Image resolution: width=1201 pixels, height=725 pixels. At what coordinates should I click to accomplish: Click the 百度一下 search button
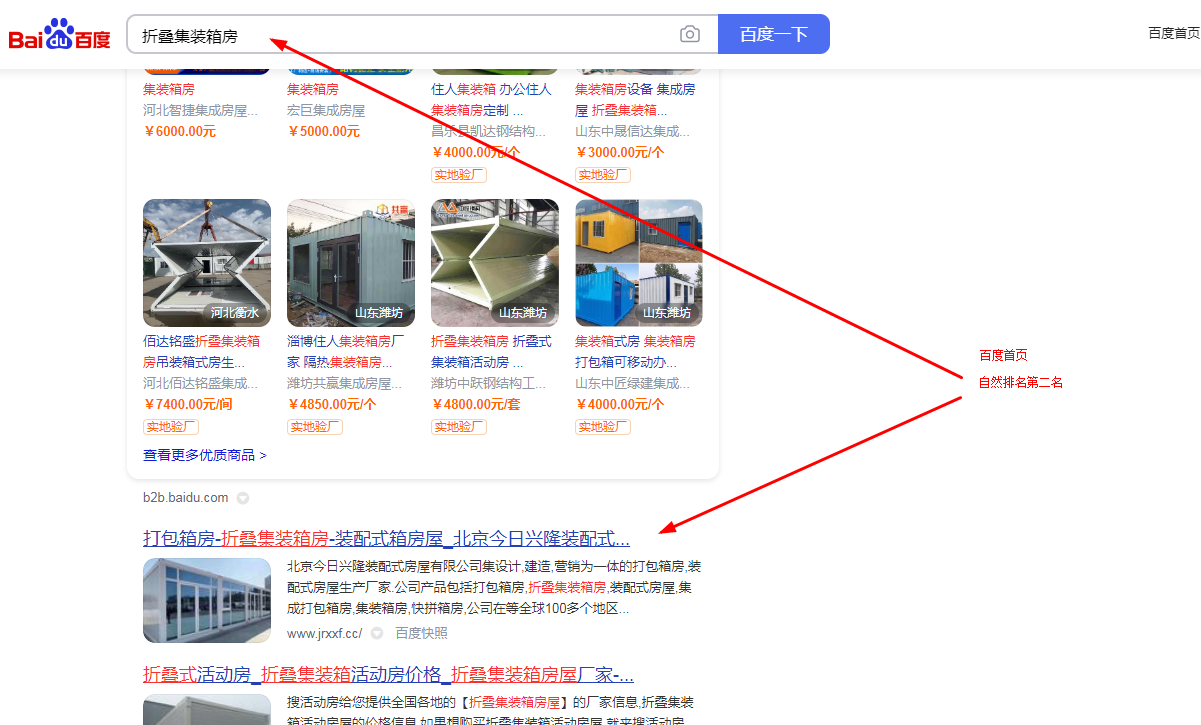[x=774, y=35]
